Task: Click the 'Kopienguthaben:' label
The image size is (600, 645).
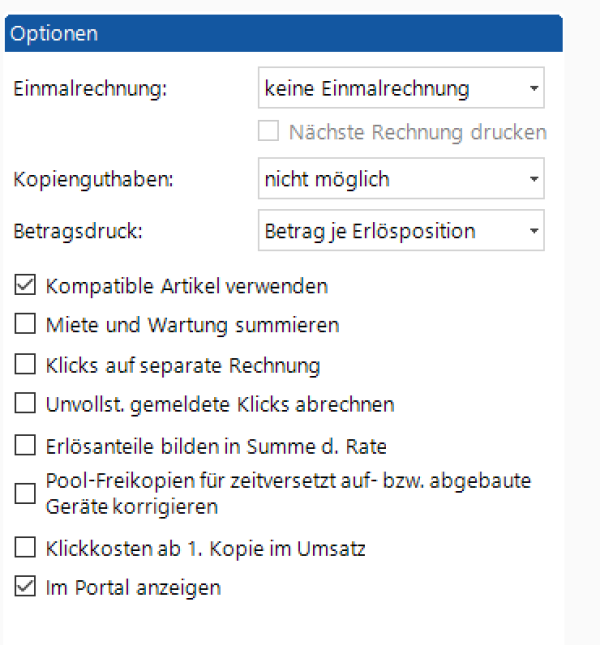Action: [x=93, y=179]
